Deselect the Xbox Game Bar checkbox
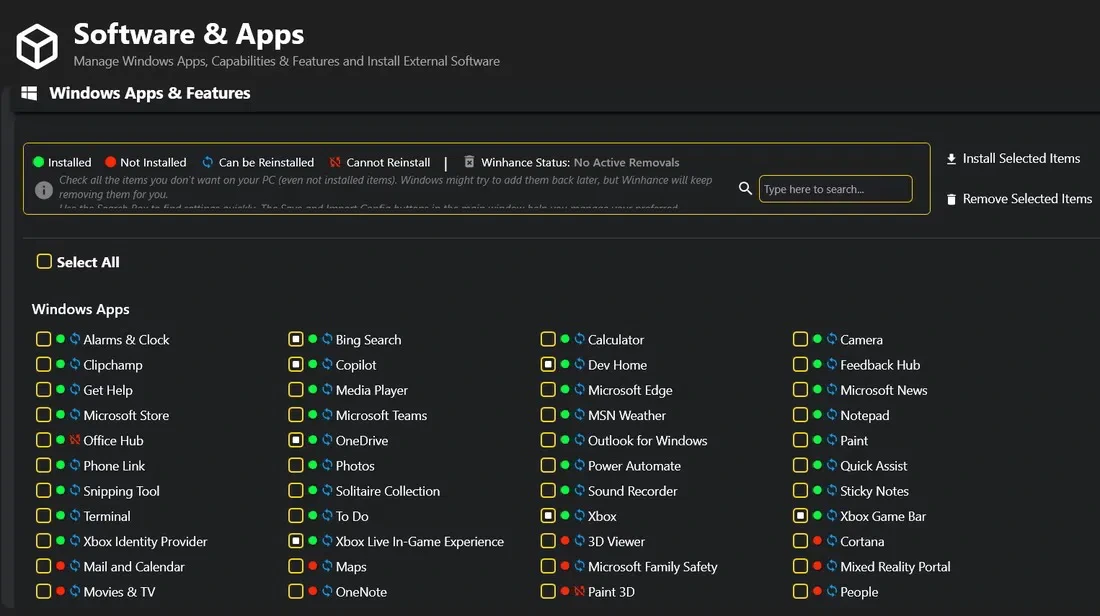 tap(800, 516)
